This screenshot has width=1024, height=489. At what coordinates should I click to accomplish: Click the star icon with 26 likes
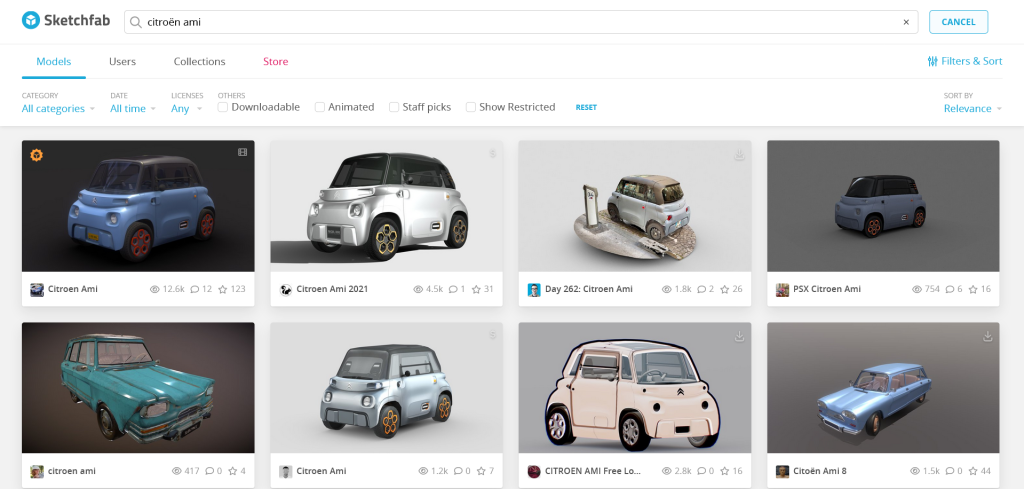coord(724,289)
